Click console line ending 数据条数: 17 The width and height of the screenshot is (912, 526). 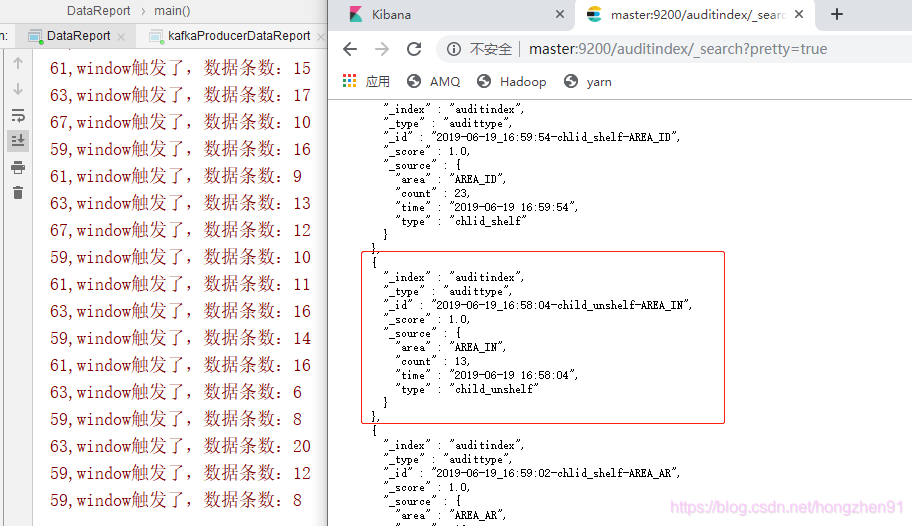pos(180,95)
